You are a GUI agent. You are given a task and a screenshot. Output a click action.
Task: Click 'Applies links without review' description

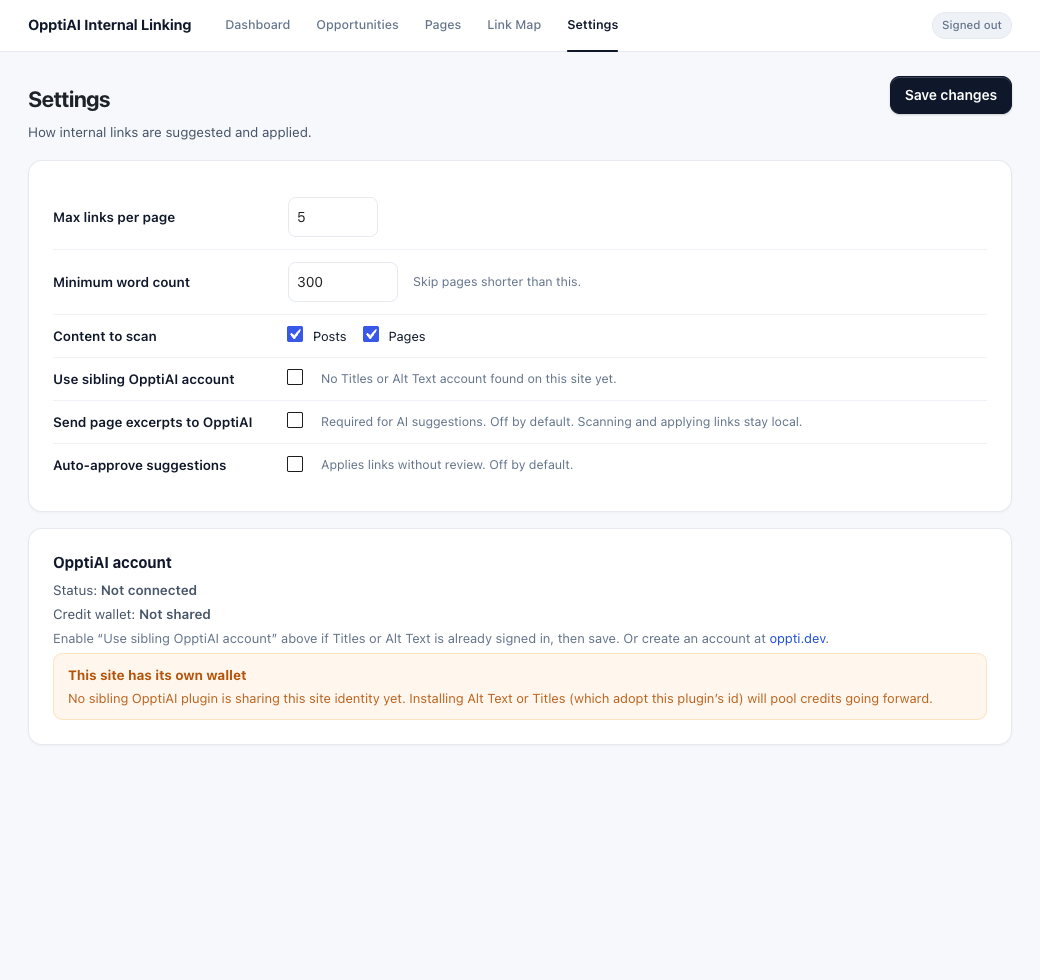pos(446,465)
